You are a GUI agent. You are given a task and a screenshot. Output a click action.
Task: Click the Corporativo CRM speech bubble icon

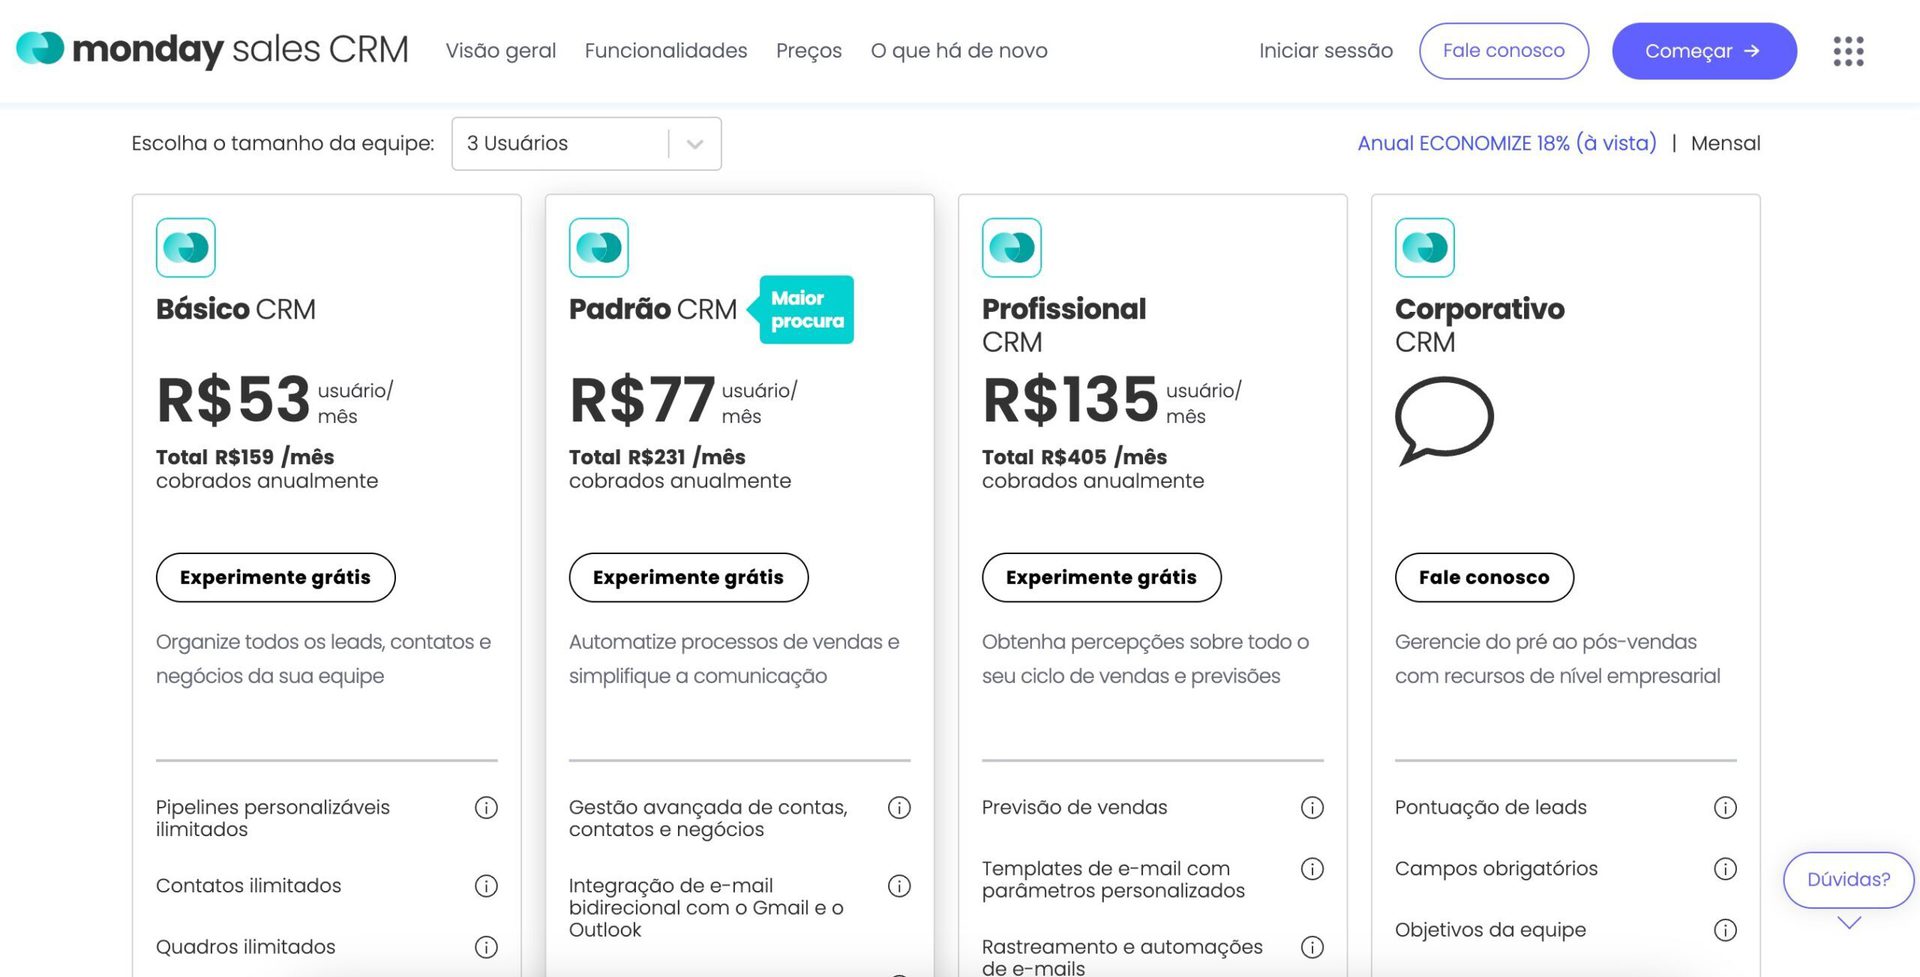1444,420
